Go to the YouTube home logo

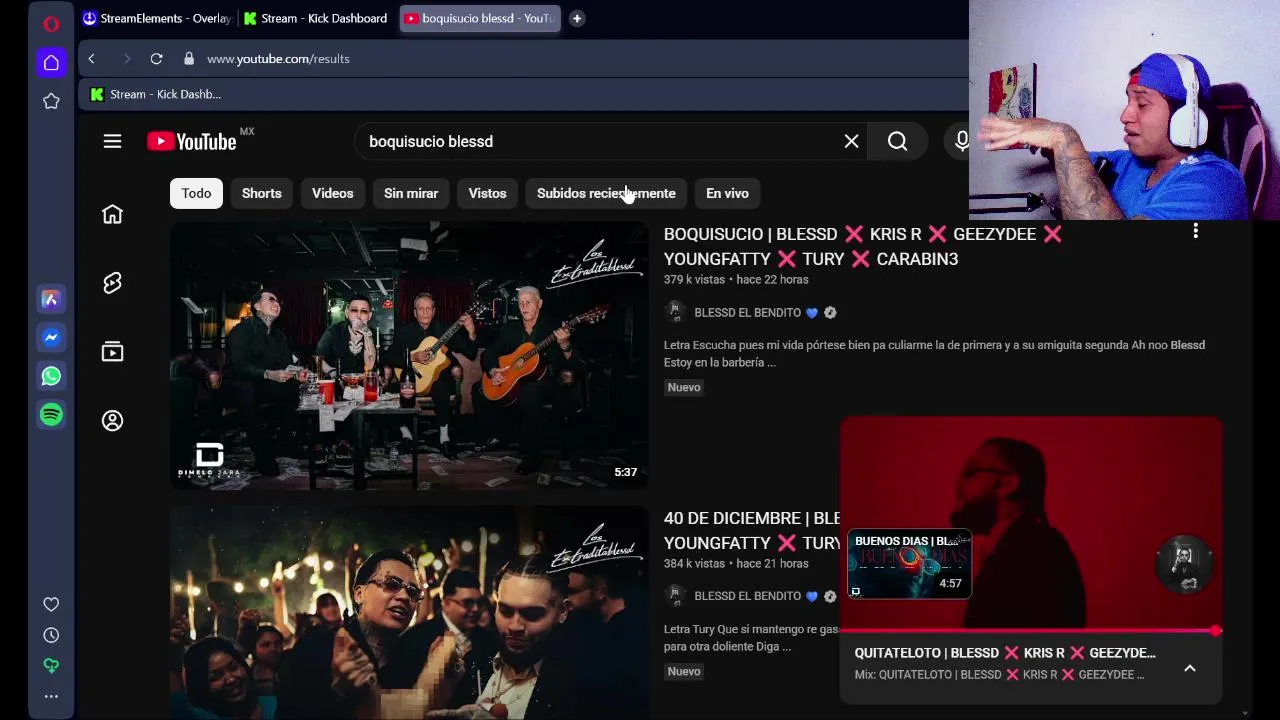(192, 141)
